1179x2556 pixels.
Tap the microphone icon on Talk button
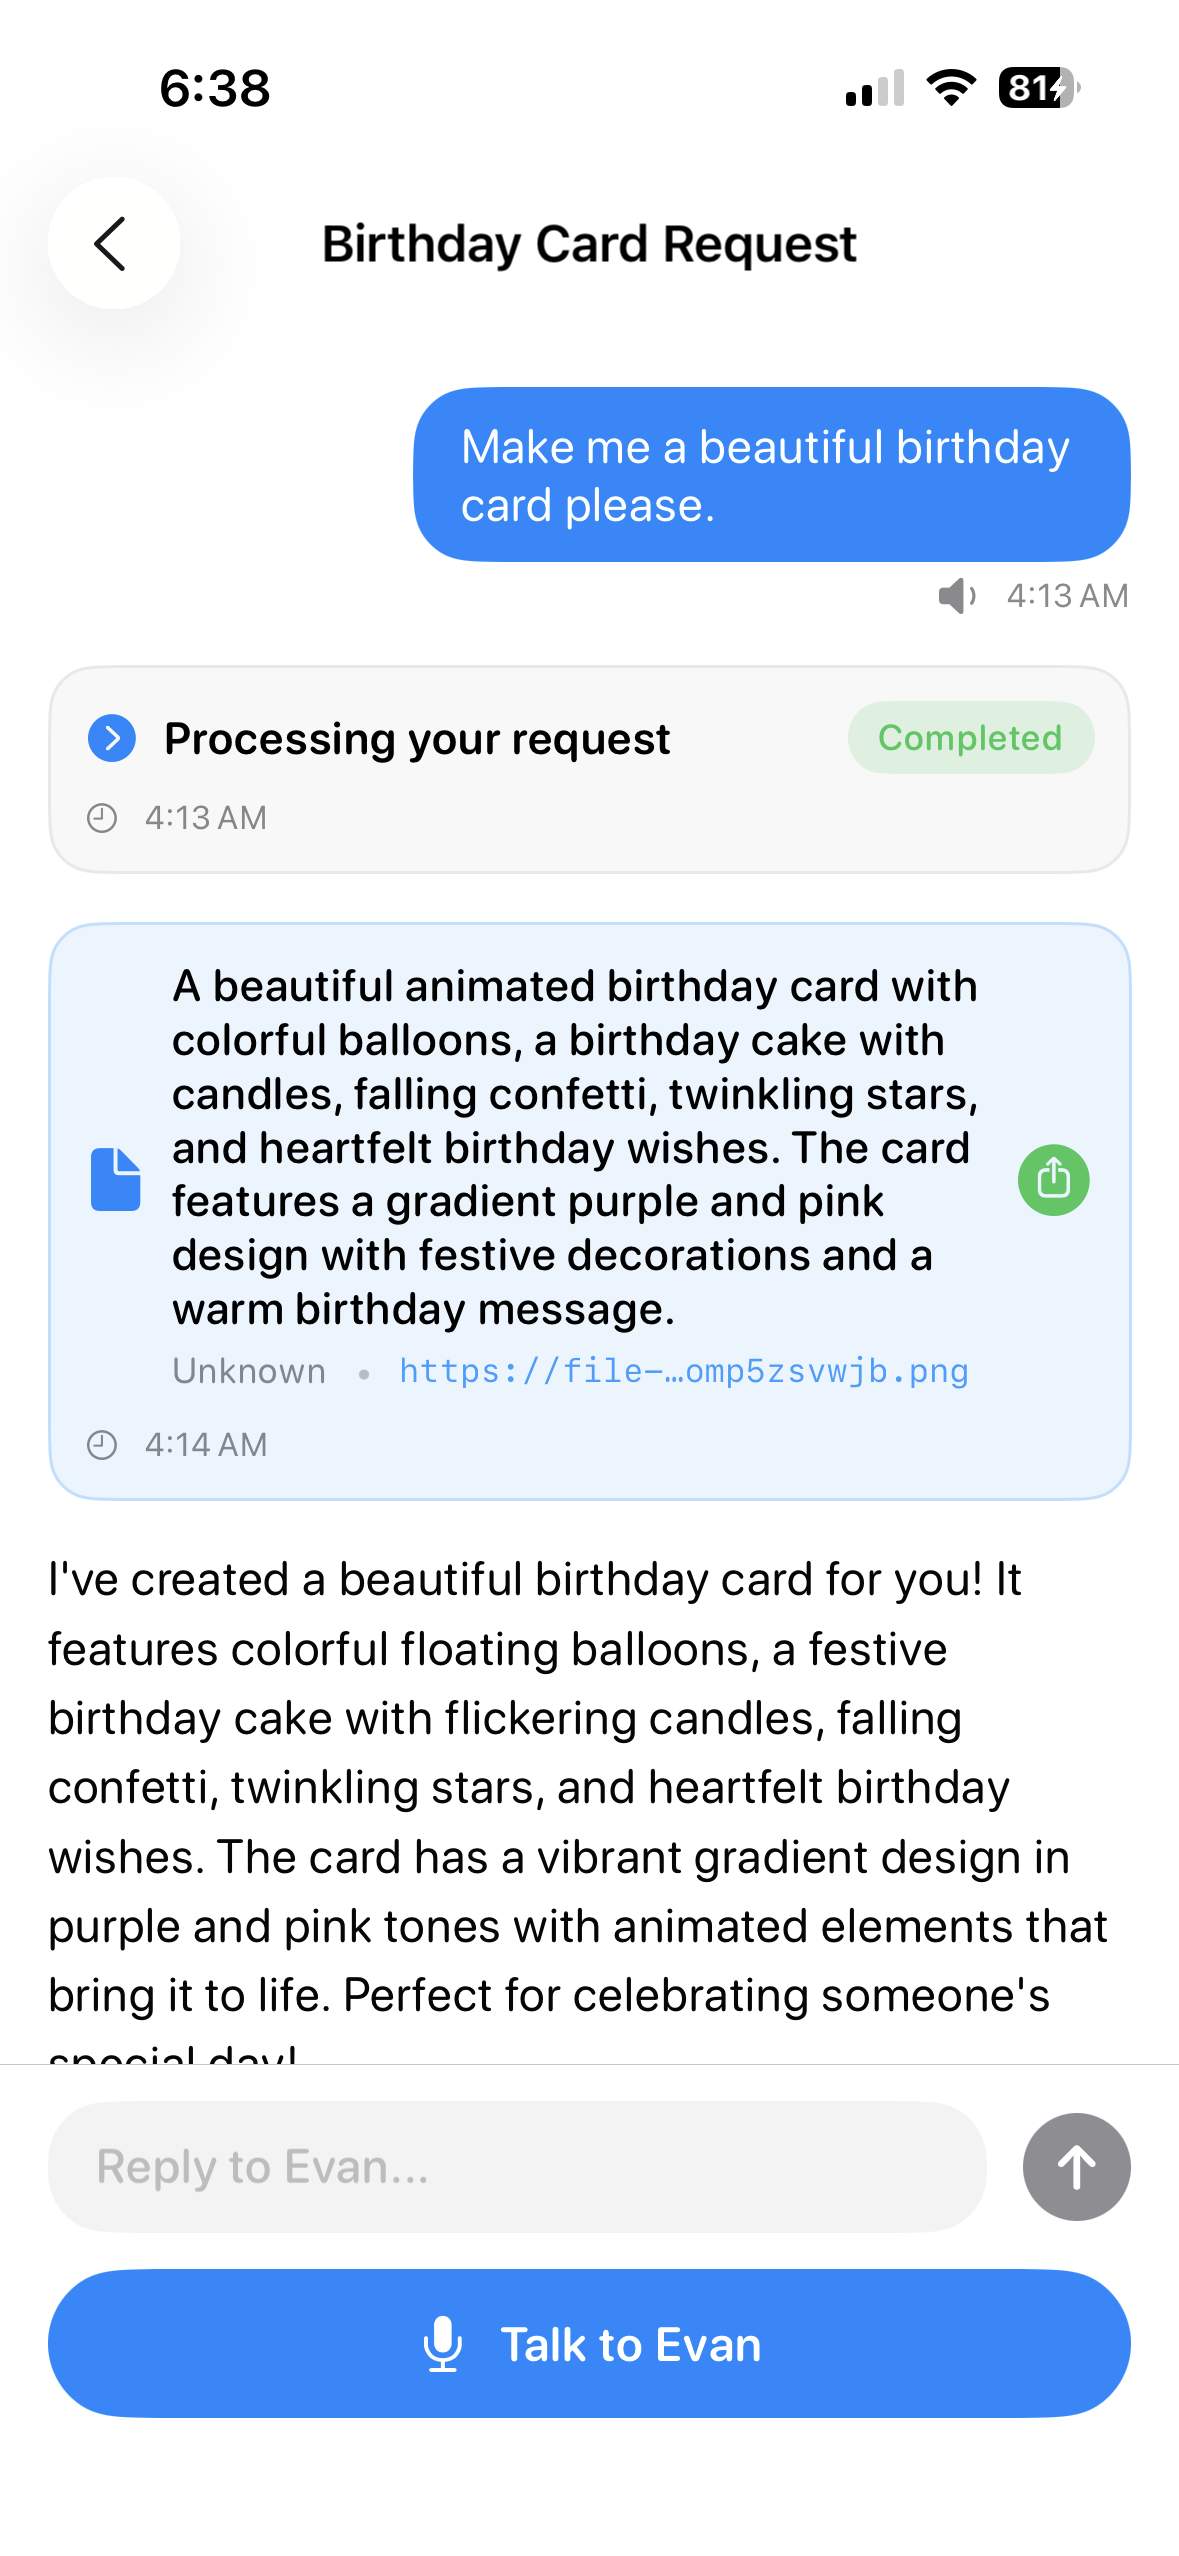pos(443,2344)
